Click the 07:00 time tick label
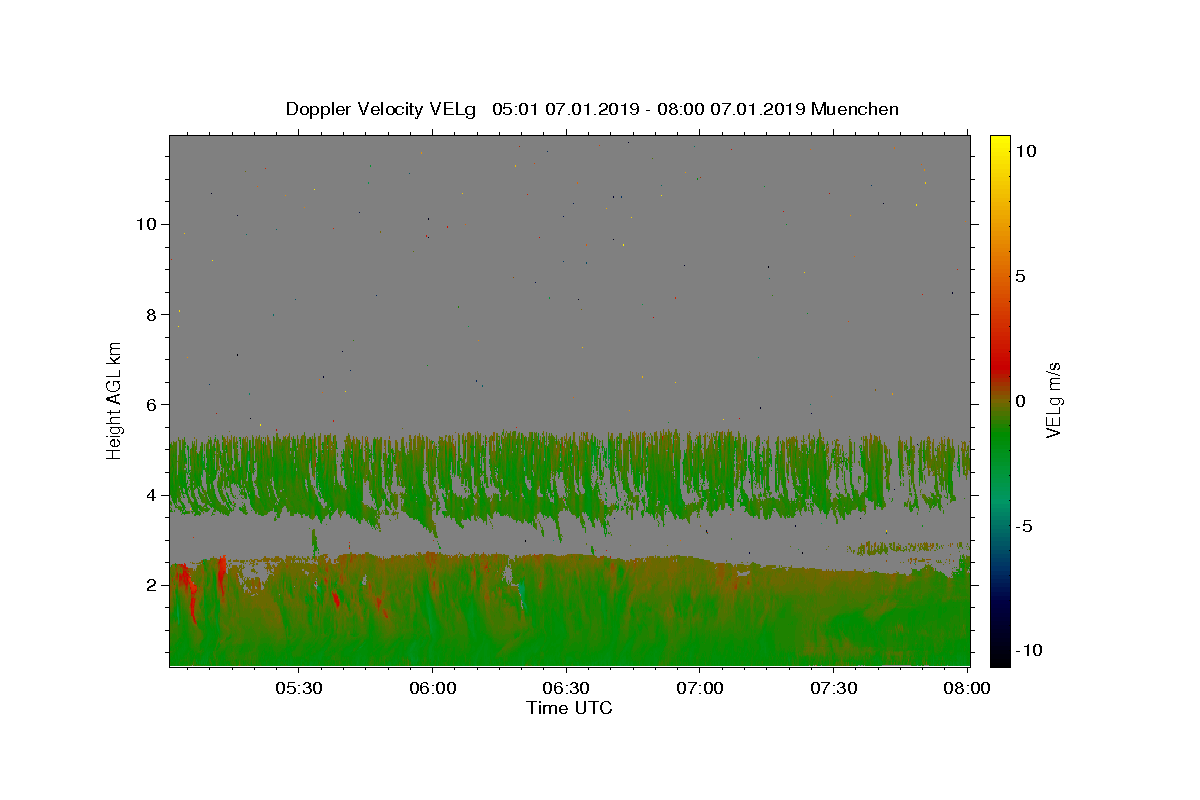1200x800 pixels. pos(700,688)
